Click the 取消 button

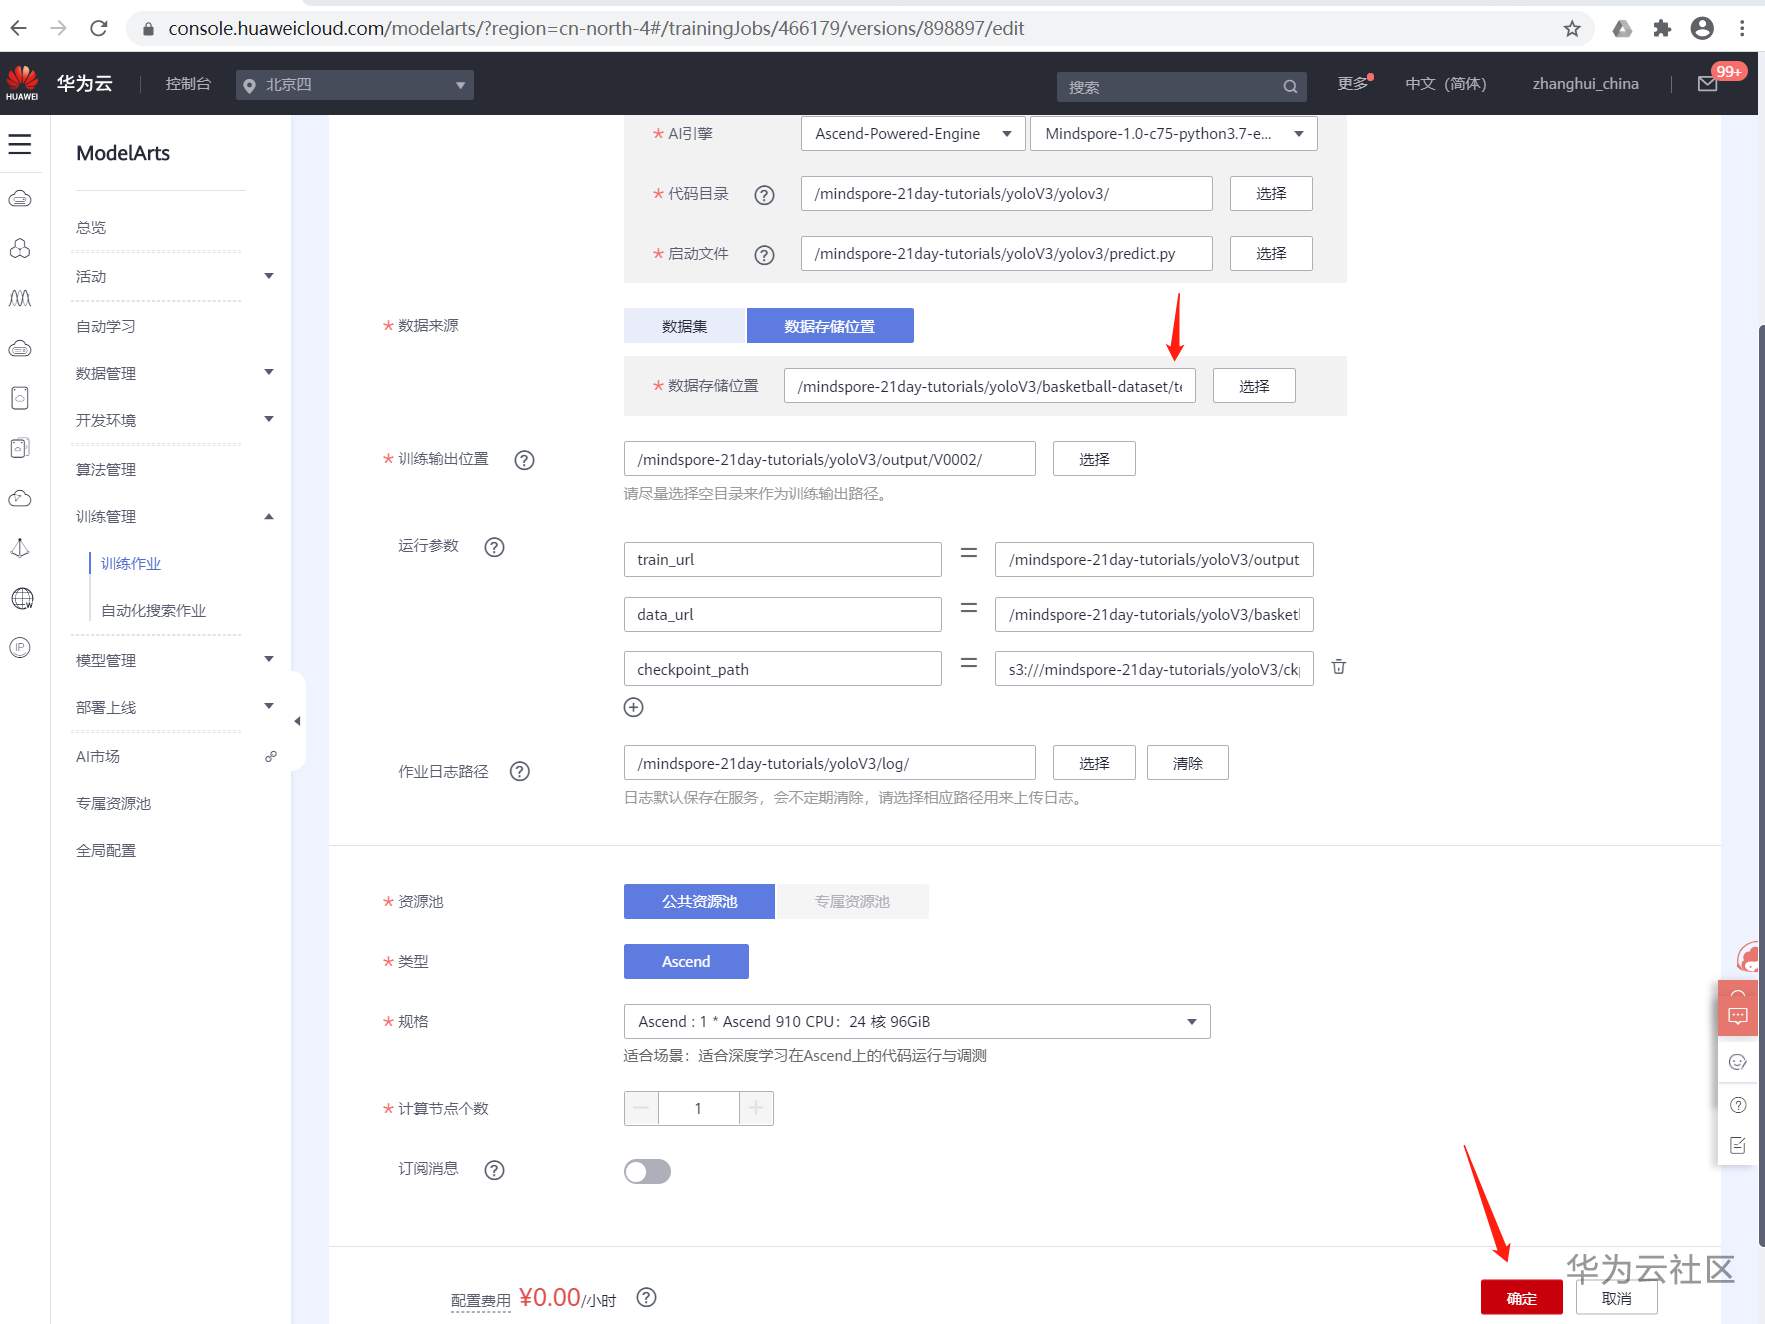(x=1617, y=1298)
